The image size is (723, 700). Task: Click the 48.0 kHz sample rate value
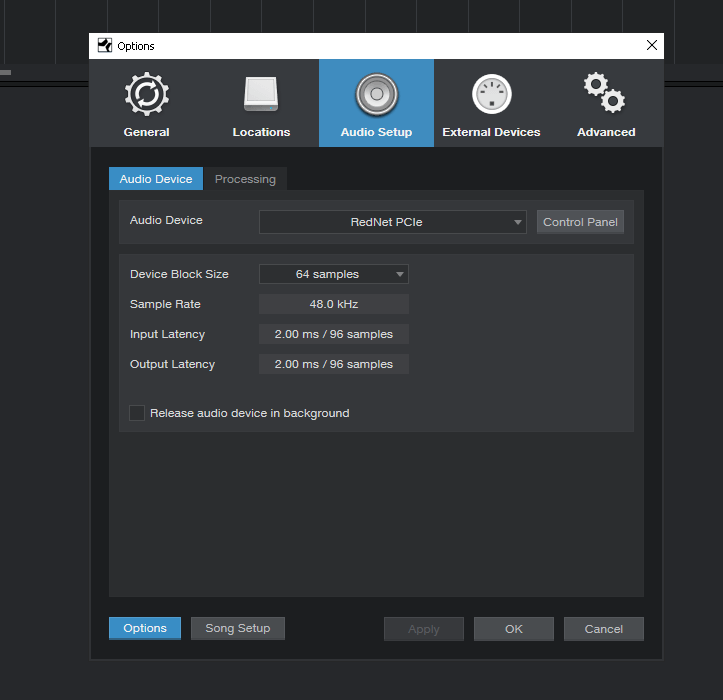tap(334, 304)
